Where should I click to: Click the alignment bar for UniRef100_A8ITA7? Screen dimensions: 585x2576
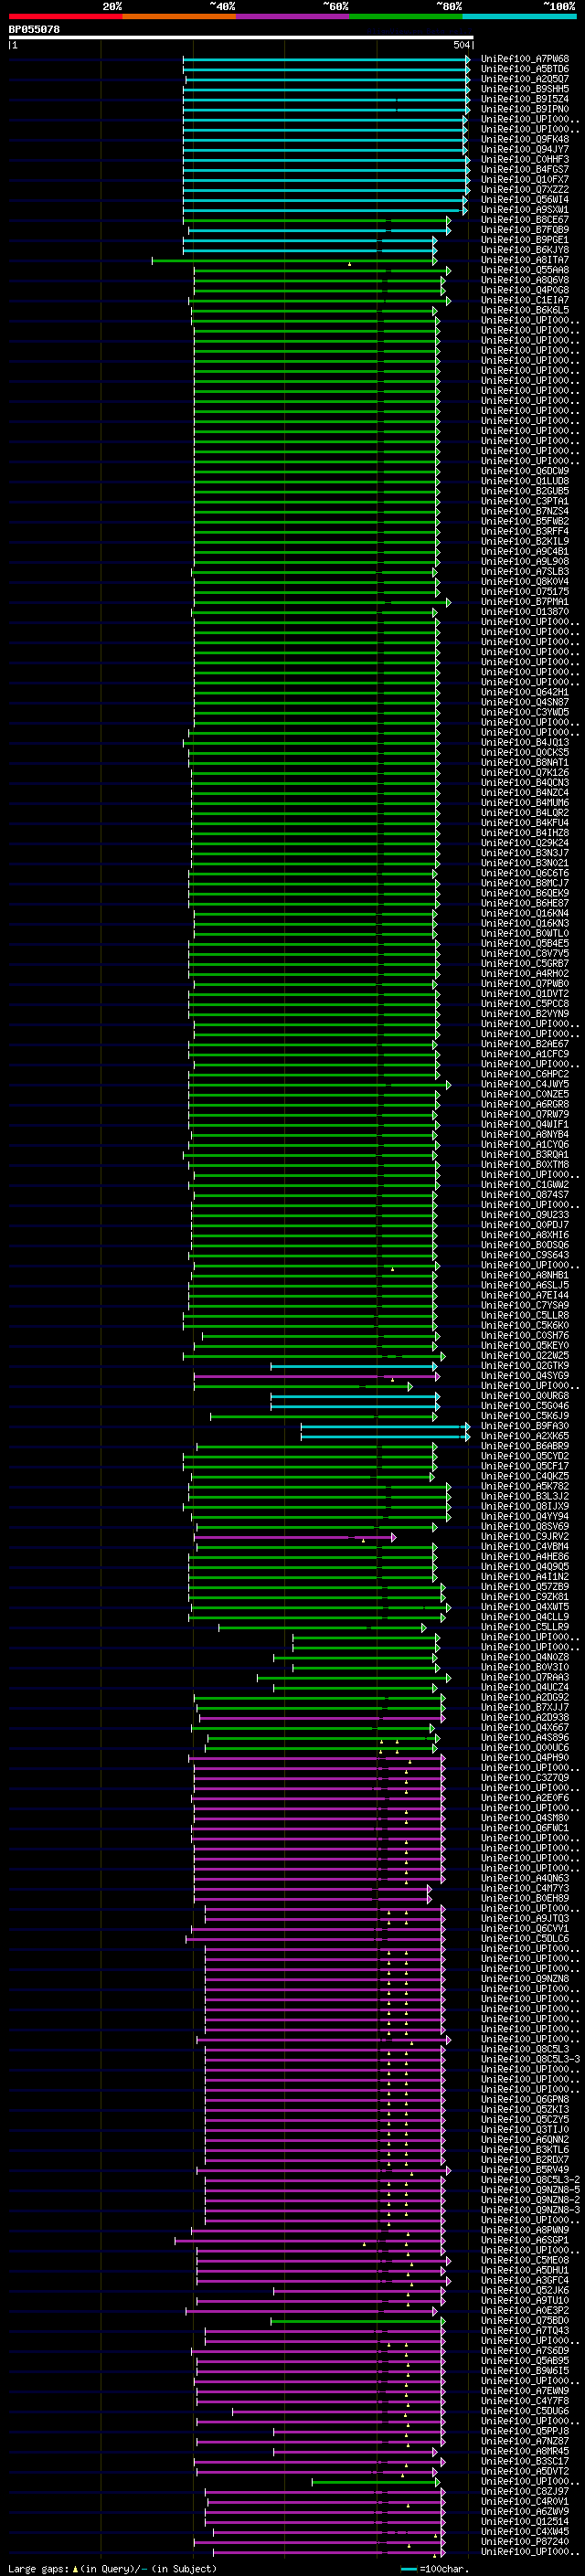294,260
